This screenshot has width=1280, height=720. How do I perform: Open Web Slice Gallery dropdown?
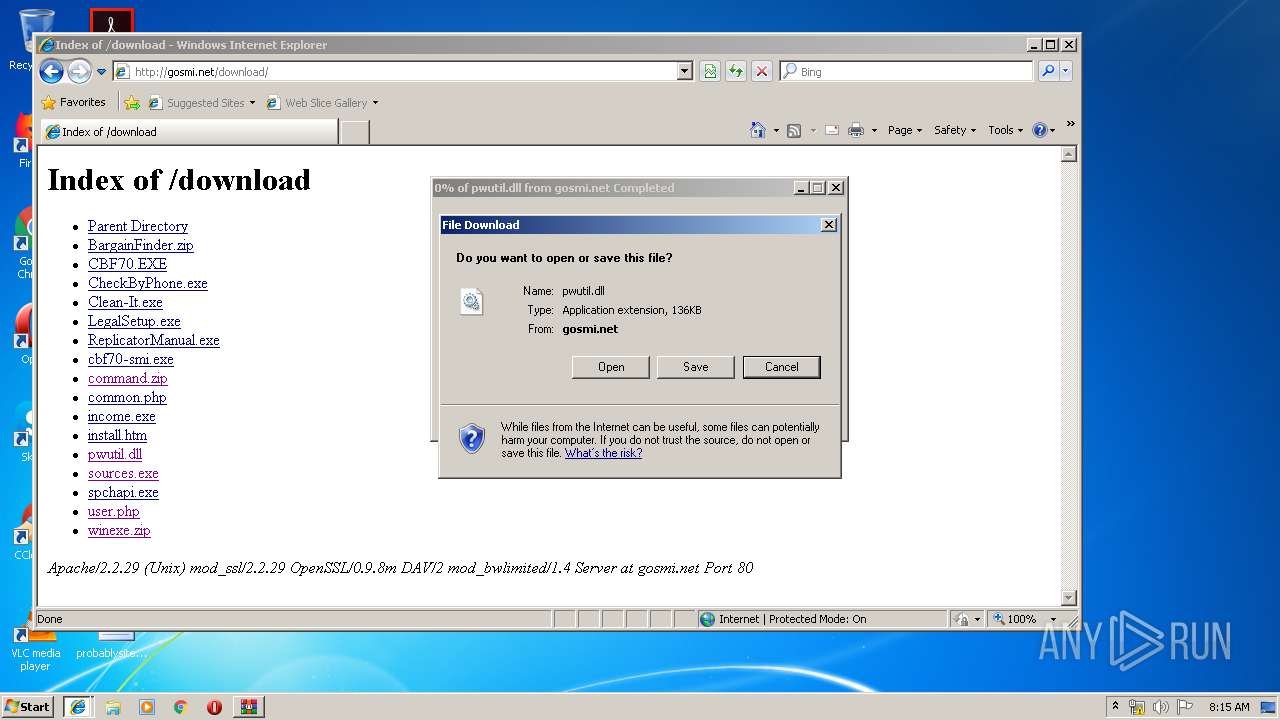pyautogui.click(x=322, y=102)
